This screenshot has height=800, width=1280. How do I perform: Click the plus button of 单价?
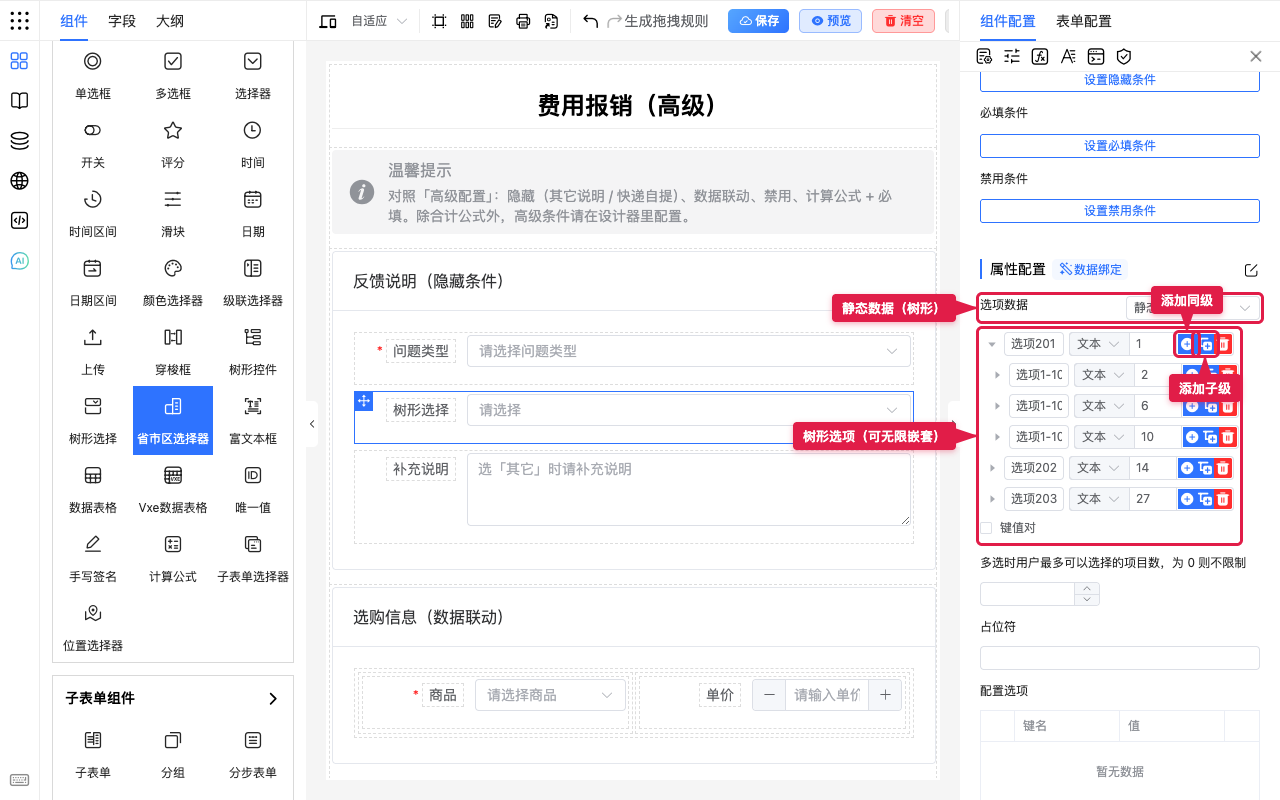885,695
